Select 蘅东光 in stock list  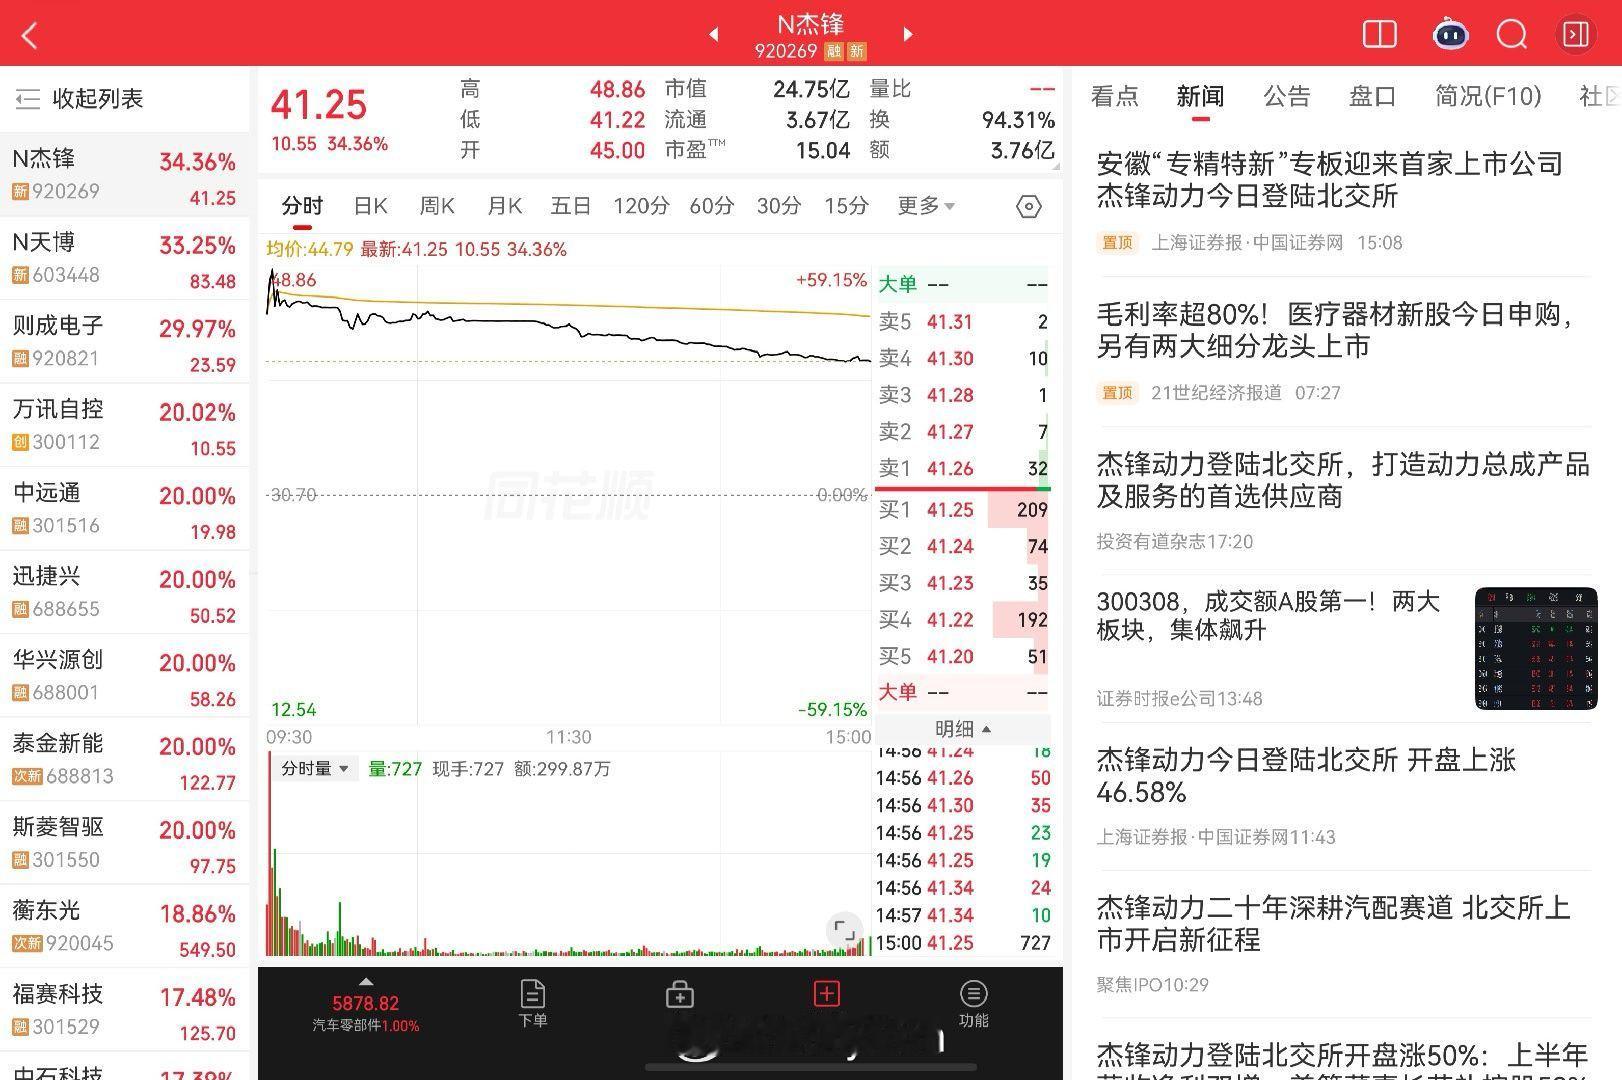[124, 926]
